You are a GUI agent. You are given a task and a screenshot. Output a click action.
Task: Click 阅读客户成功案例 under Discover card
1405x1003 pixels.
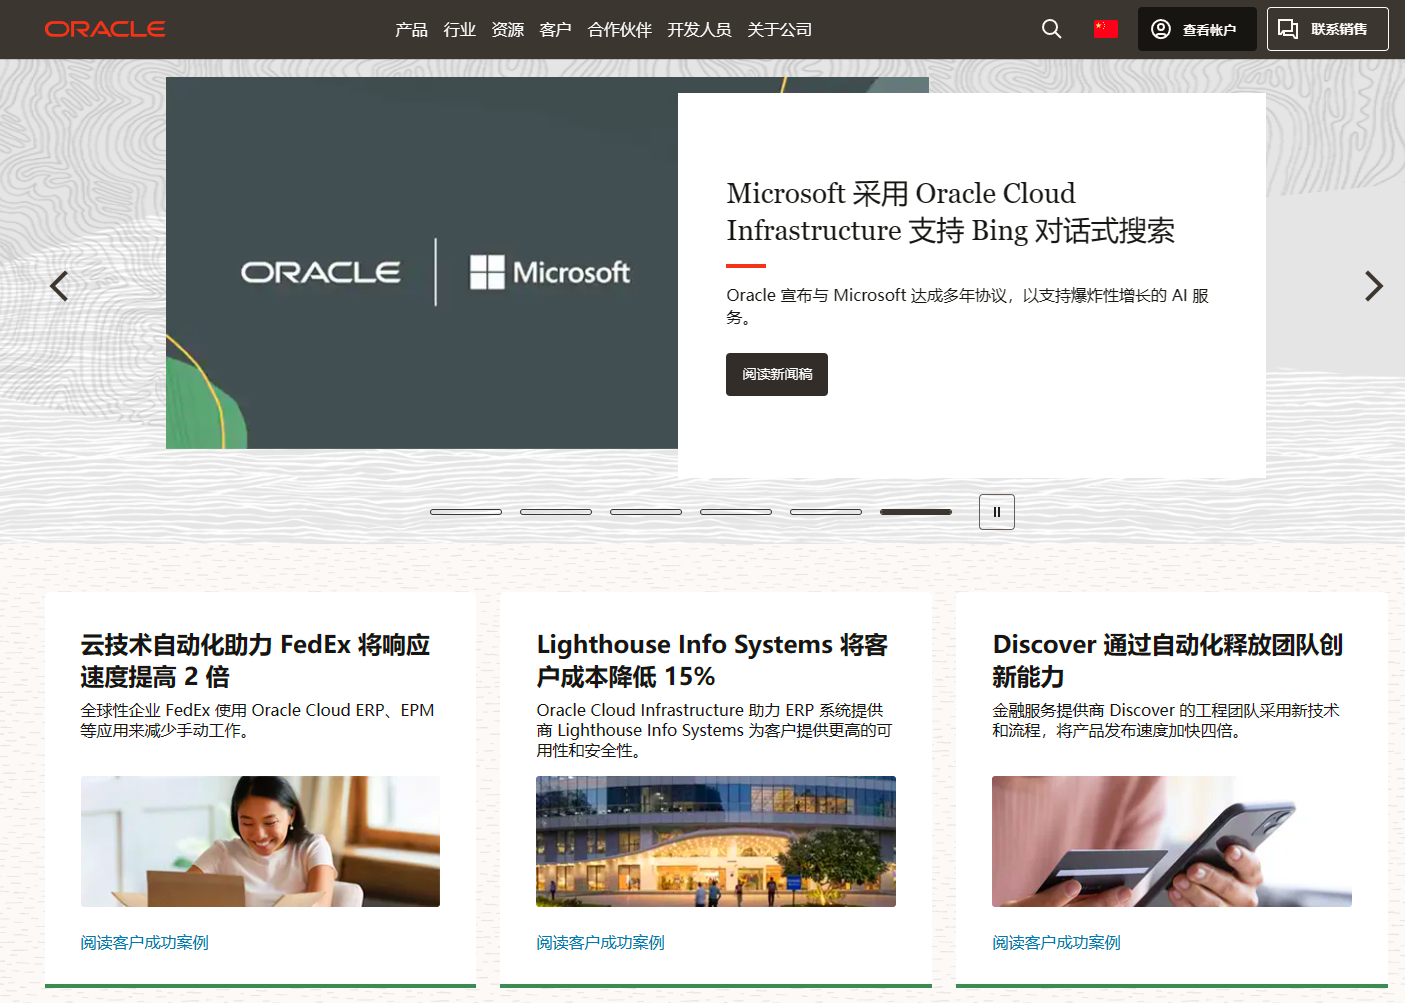tap(1056, 942)
